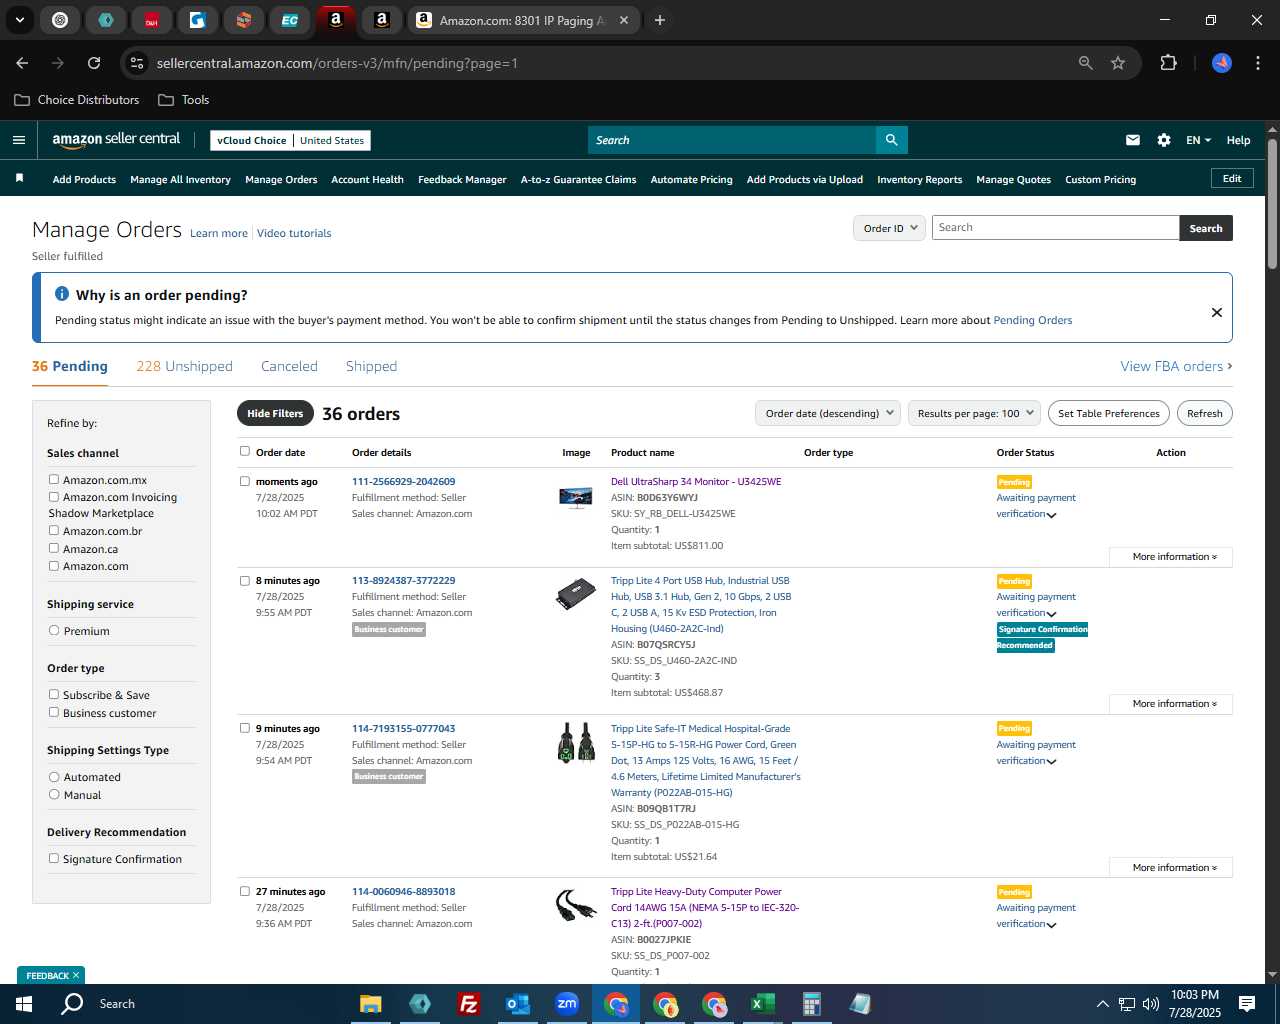Open the Results per page: 100 dropdown
This screenshot has height=1024, width=1280.
(974, 413)
